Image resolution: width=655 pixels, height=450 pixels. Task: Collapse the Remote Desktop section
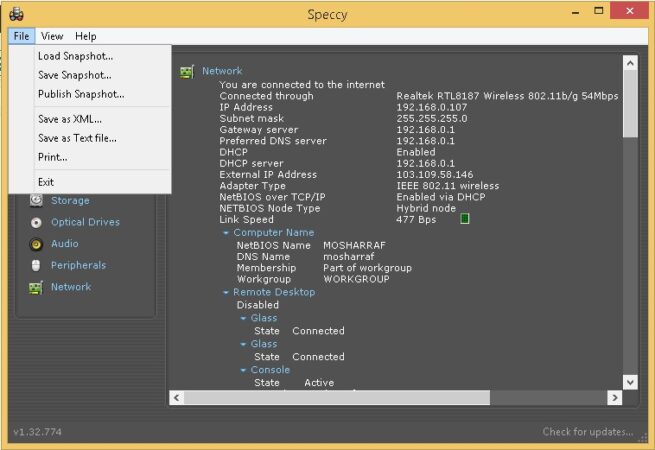pyautogui.click(x=226, y=292)
